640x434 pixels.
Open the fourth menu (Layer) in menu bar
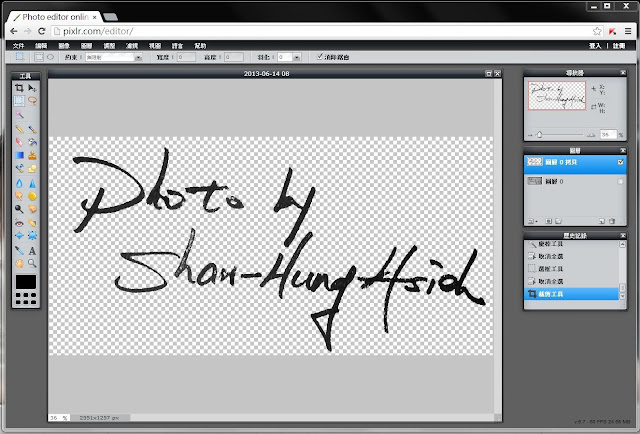tap(87, 46)
